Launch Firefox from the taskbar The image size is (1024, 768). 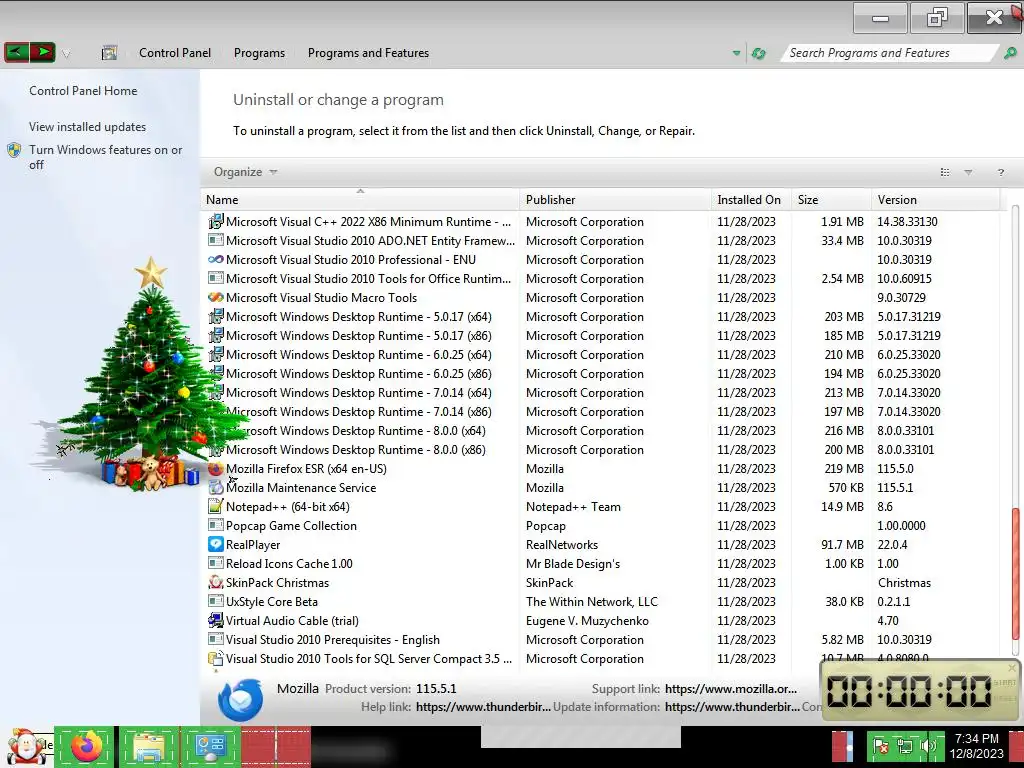86,747
